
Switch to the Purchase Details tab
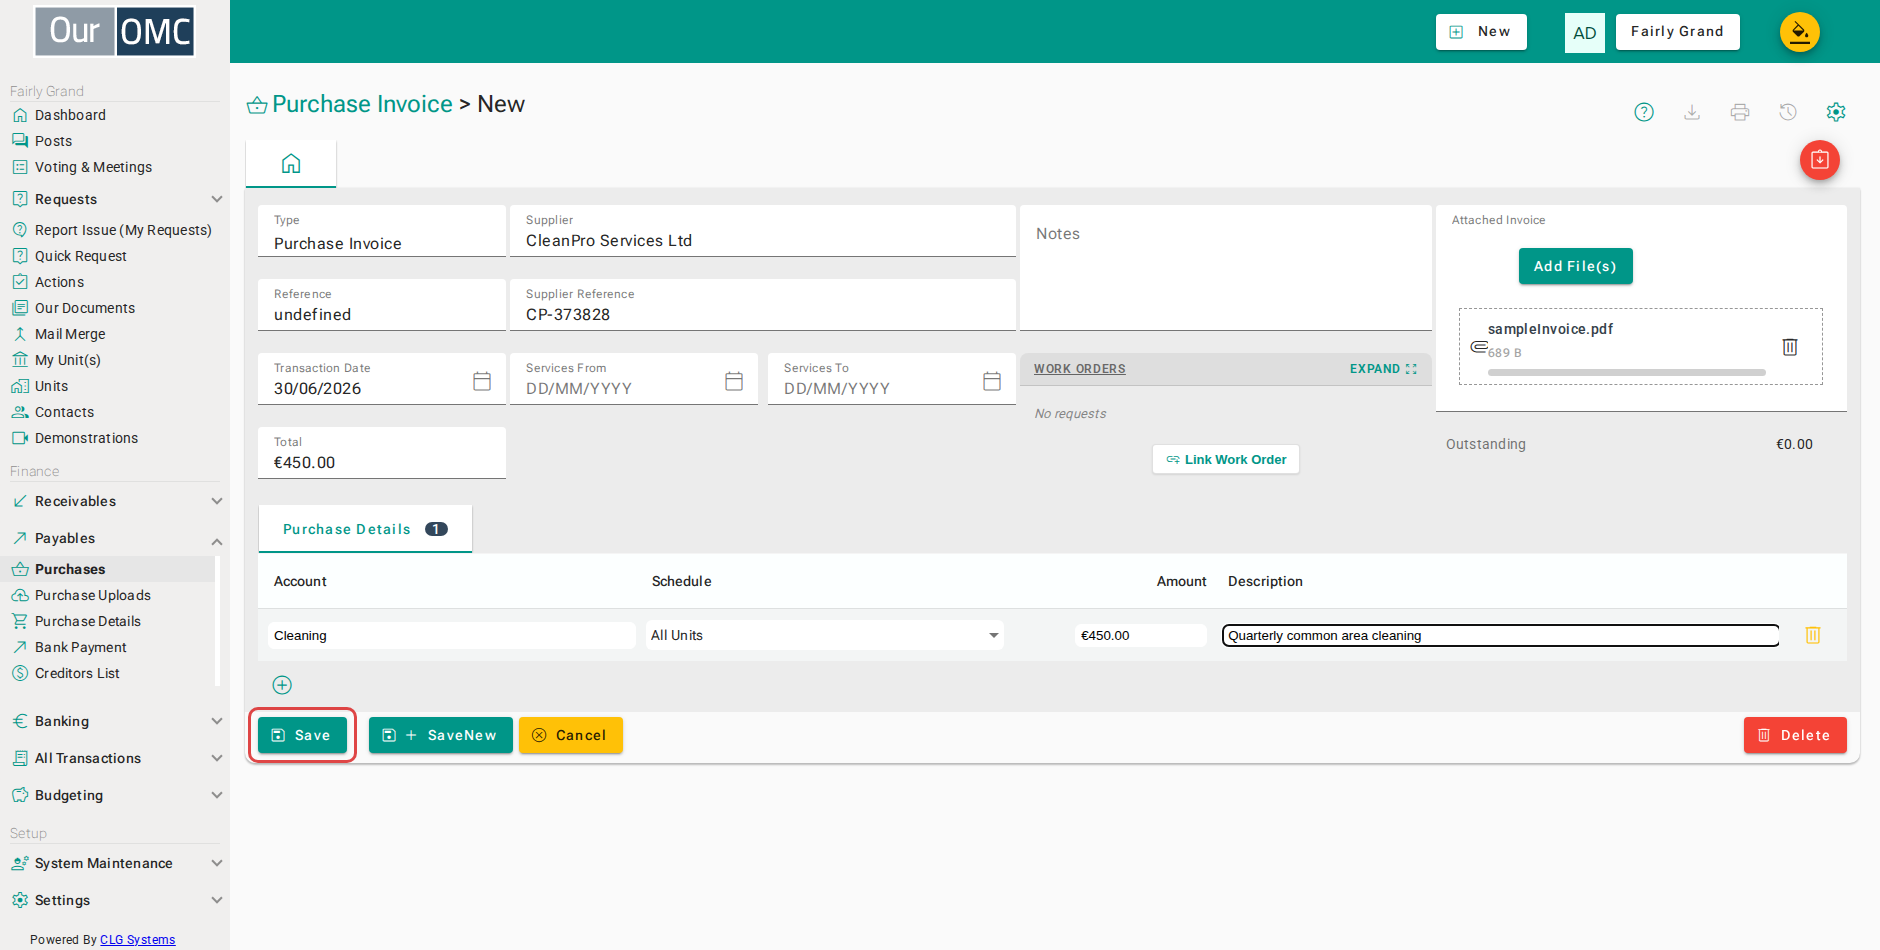click(365, 529)
